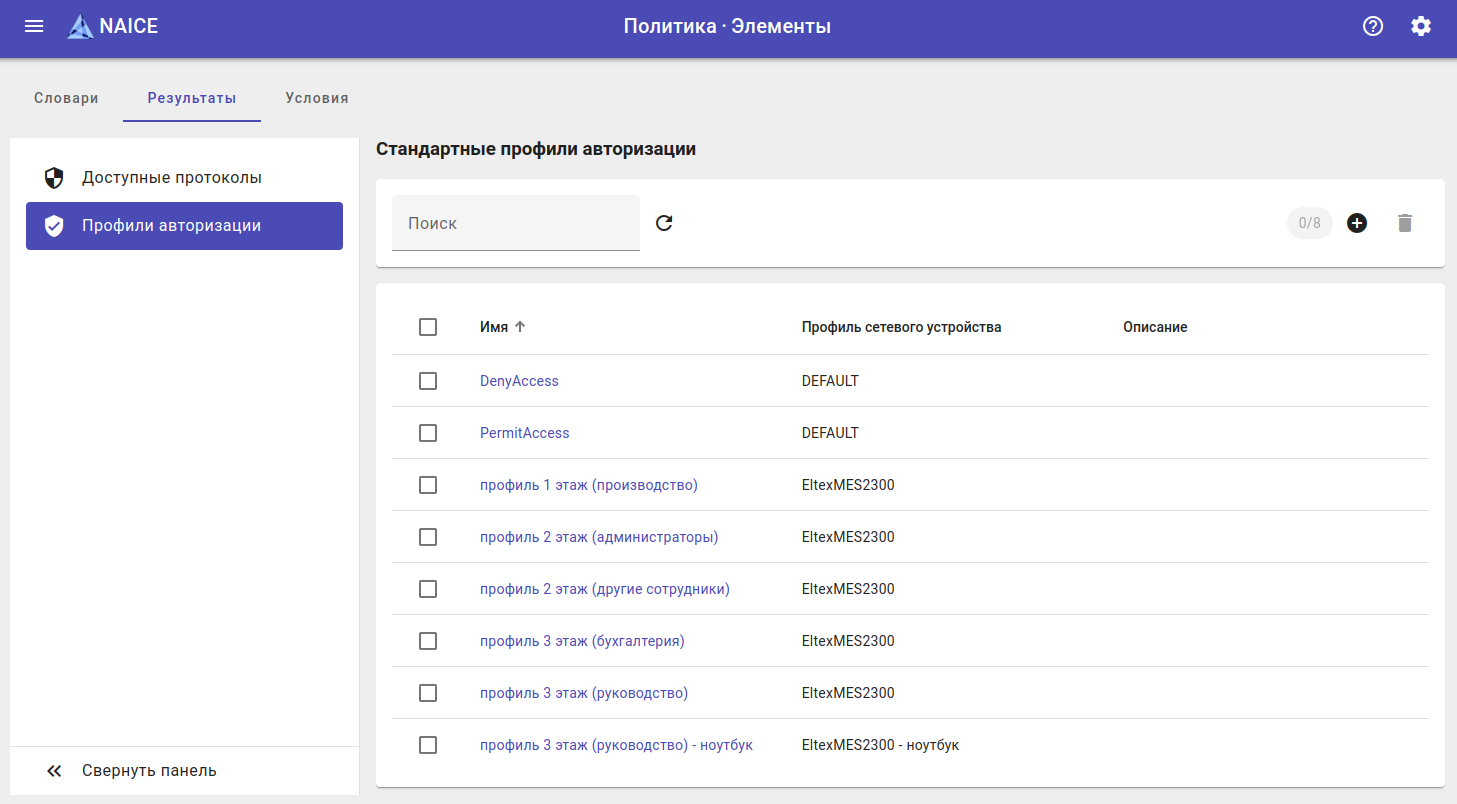Check the DenyAccess row checkbox
Image resolution: width=1457 pixels, height=804 pixels.
coord(428,381)
